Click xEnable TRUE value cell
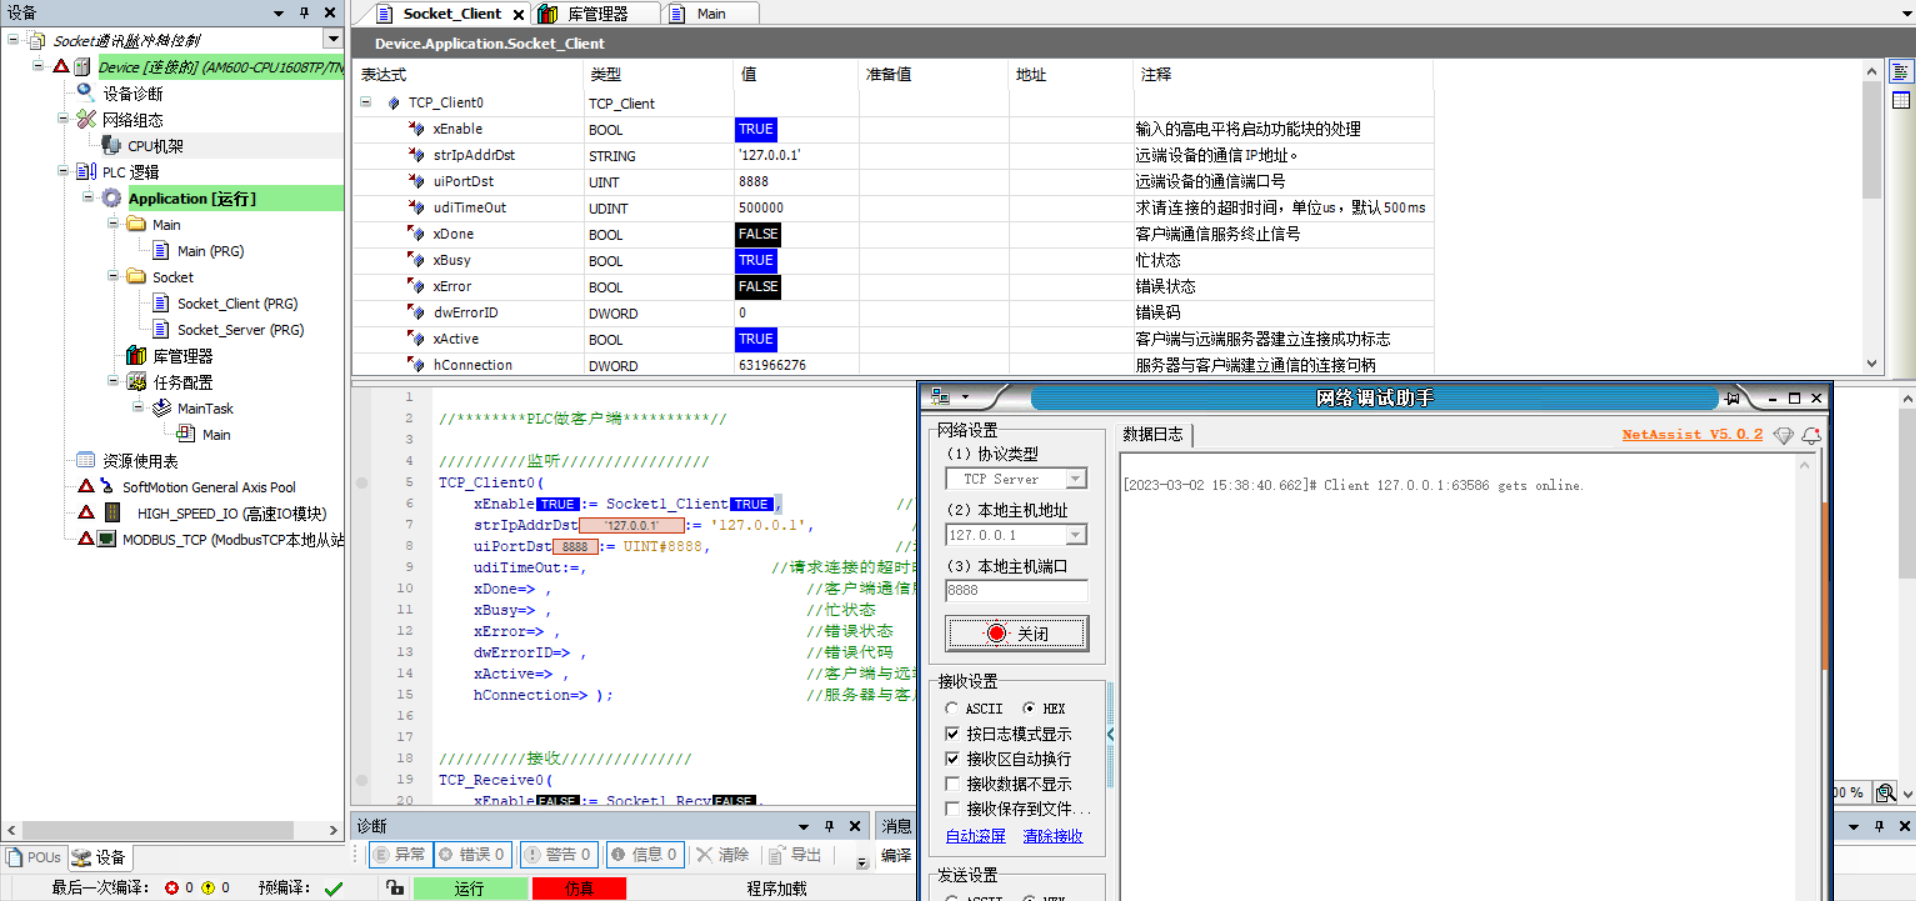Screen dimensions: 1916x901 [755, 129]
